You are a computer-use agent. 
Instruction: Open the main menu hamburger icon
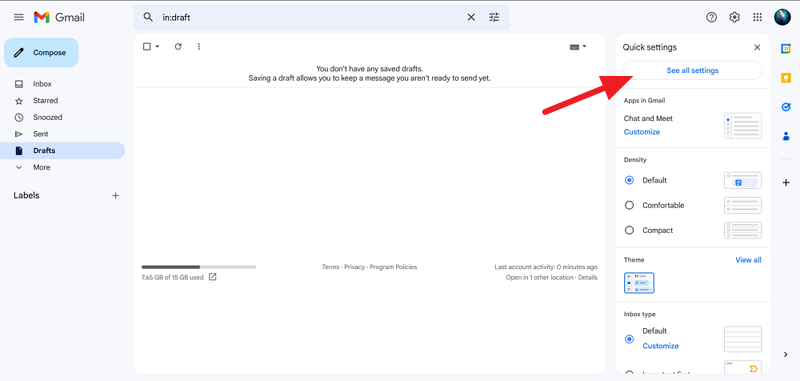[x=19, y=17]
